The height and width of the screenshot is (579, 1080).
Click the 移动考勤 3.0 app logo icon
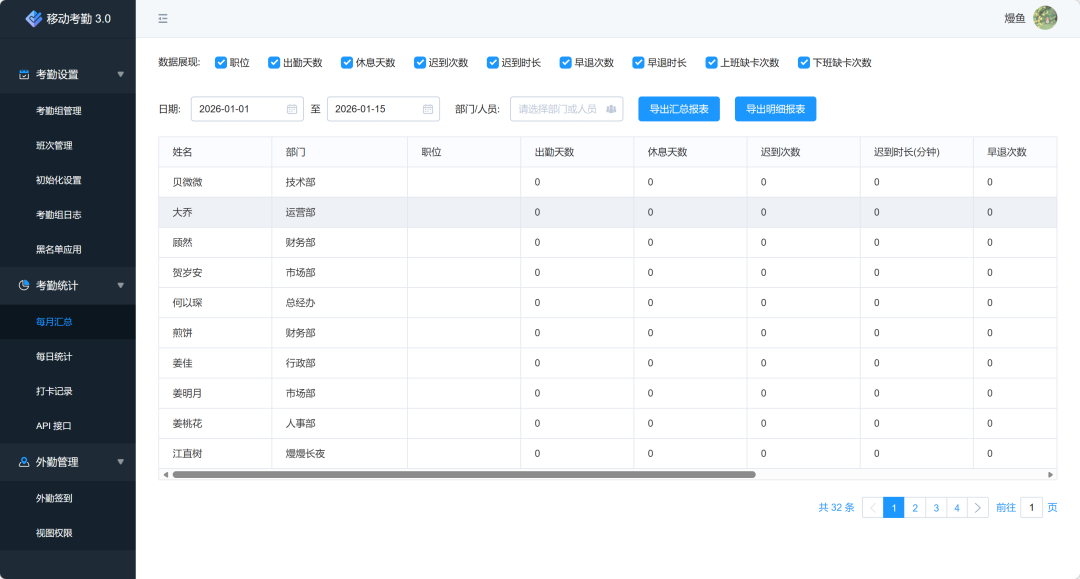32,18
